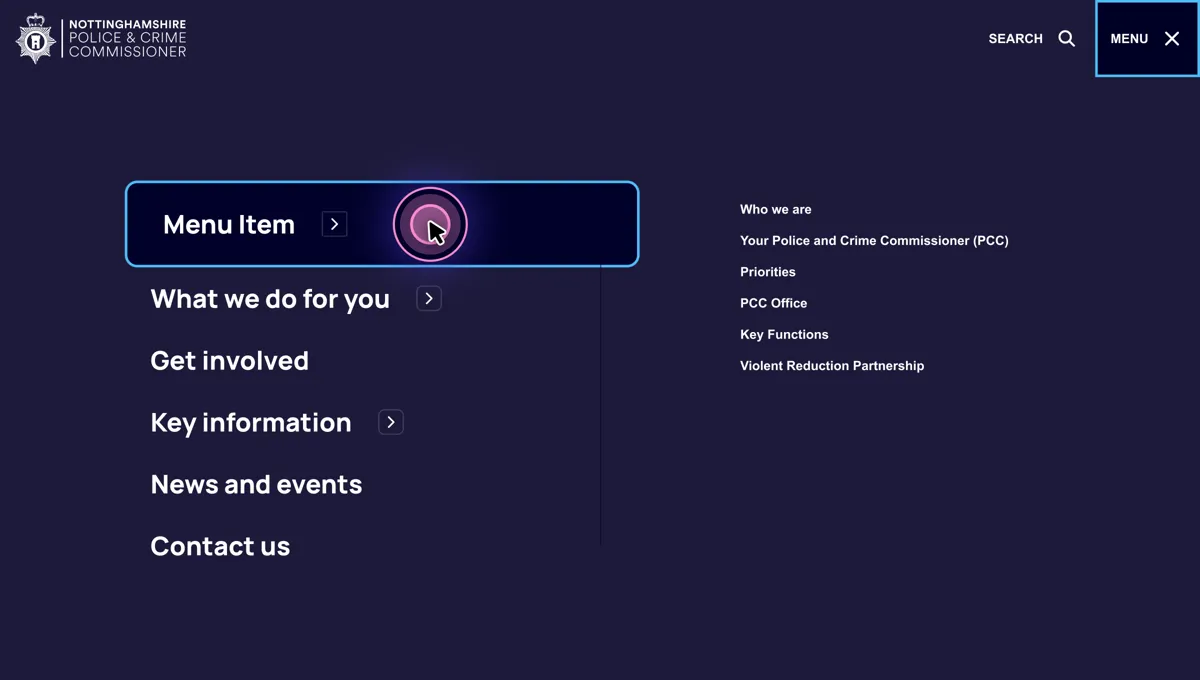Click the glowing cursor highlight circle
The image size is (1200, 680).
(430, 224)
